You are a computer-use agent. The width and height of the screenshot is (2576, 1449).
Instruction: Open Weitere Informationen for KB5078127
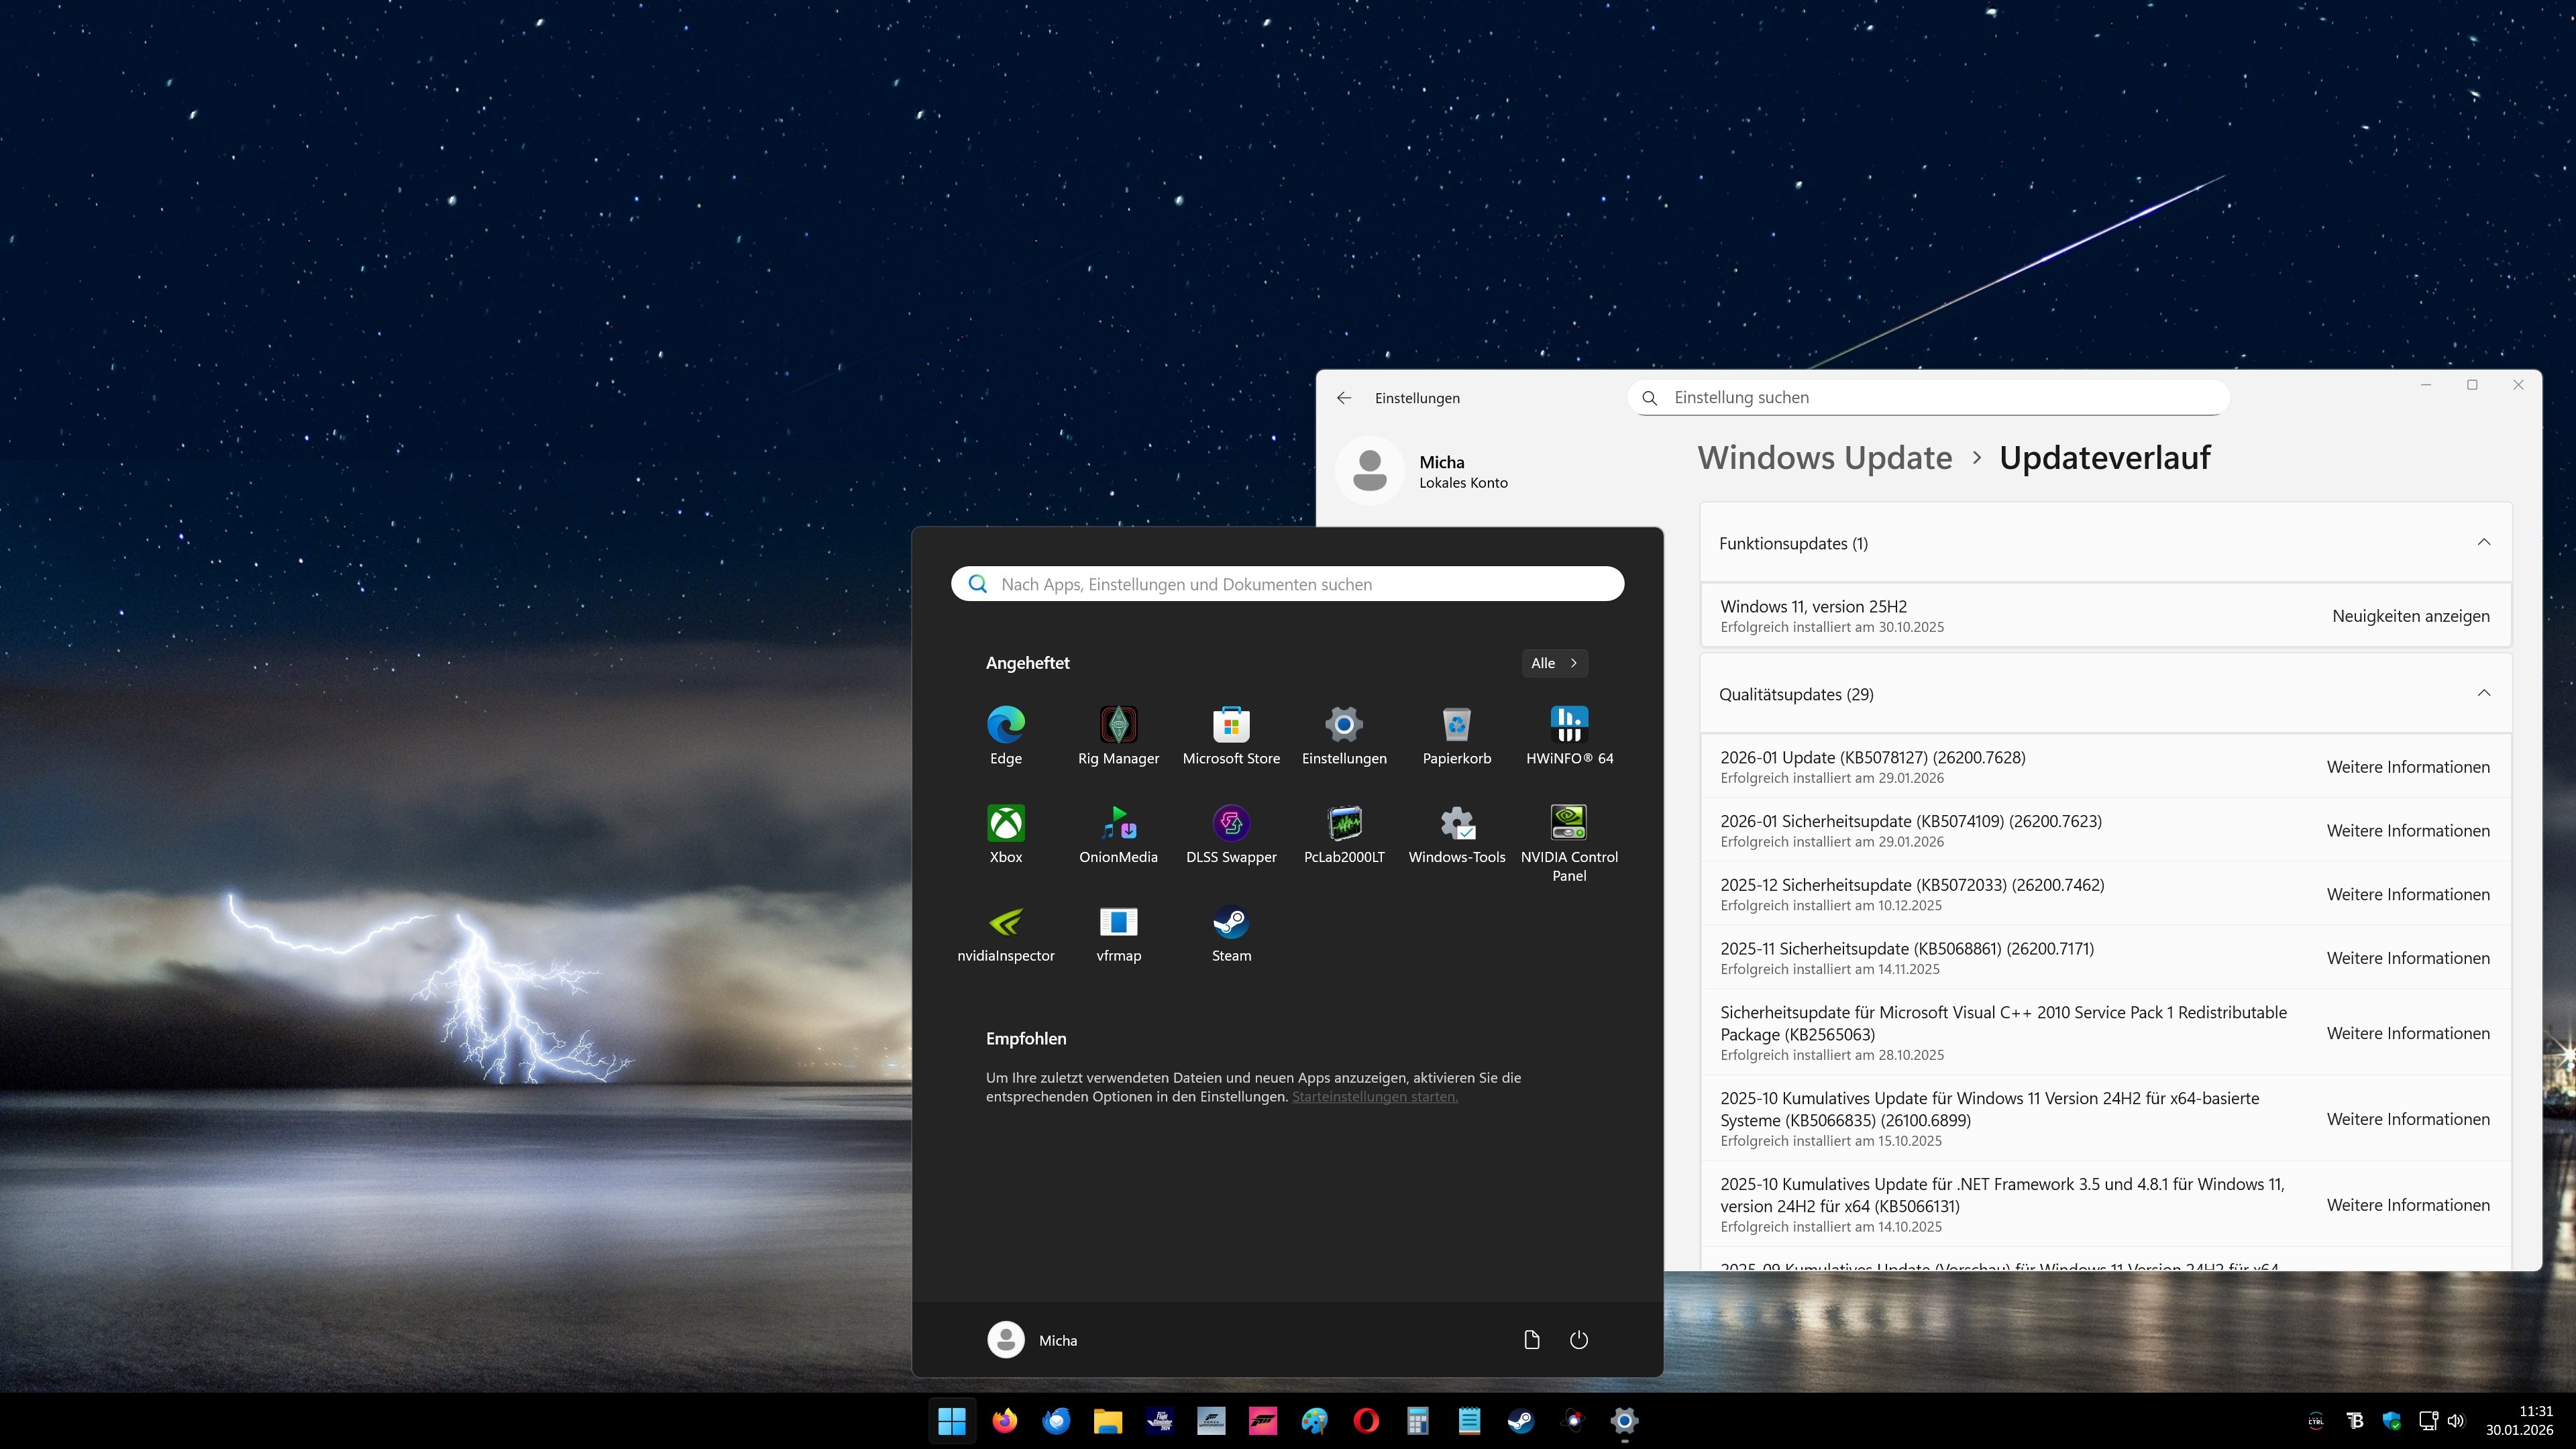[x=2407, y=767]
